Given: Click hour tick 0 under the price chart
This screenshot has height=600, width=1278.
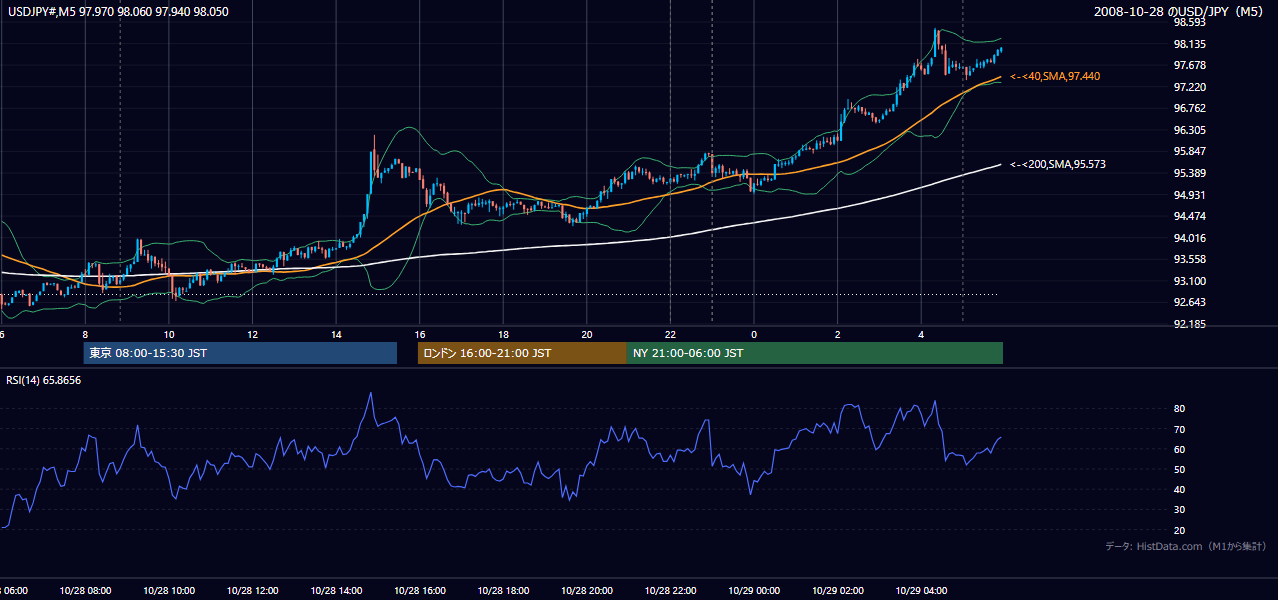Looking at the screenshot, I should point(754,334).
